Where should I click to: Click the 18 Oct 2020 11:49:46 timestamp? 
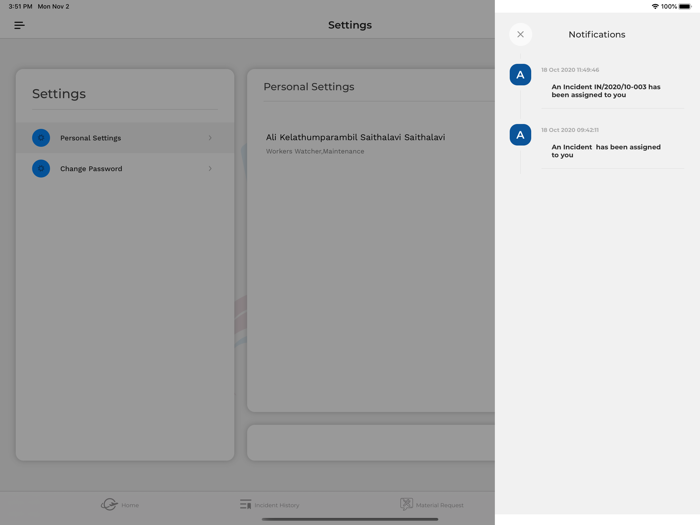570,70
